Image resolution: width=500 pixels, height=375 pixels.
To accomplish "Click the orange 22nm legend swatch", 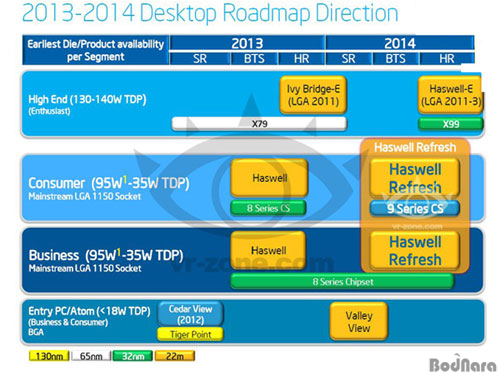I will coord(175,356).
